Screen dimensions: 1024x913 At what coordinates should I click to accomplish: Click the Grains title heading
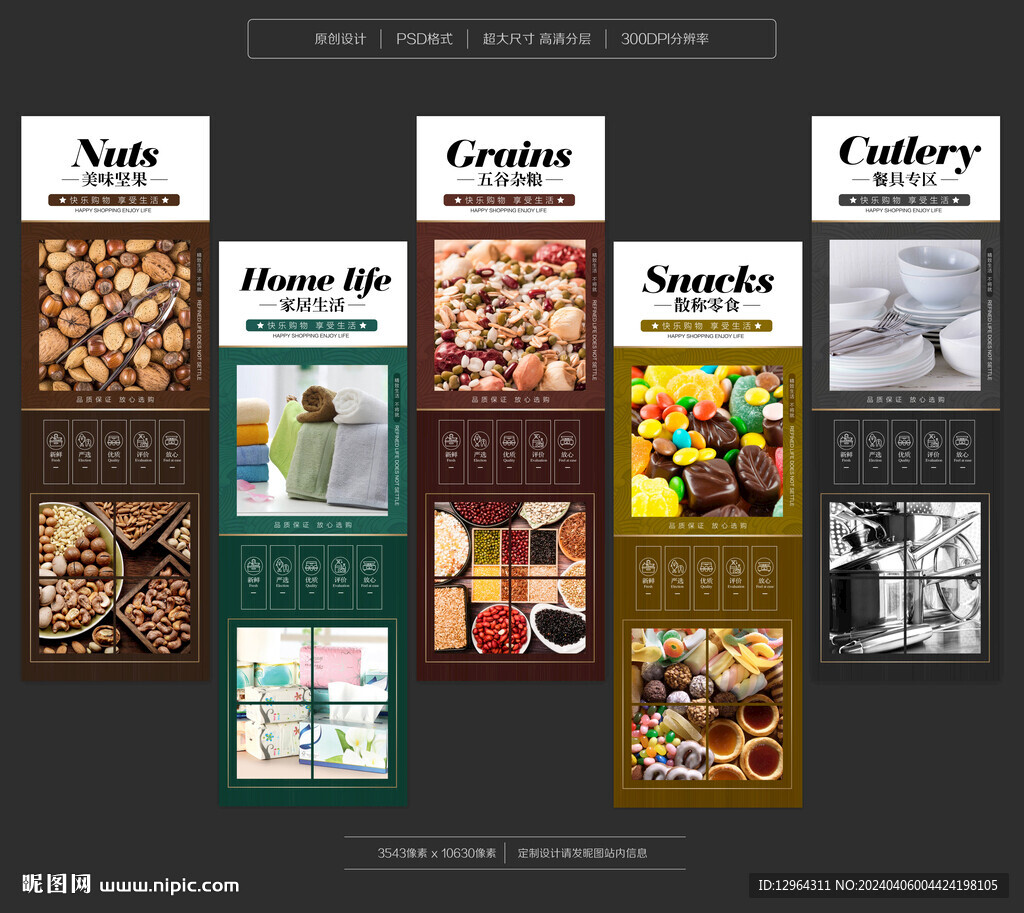point(509,154)
